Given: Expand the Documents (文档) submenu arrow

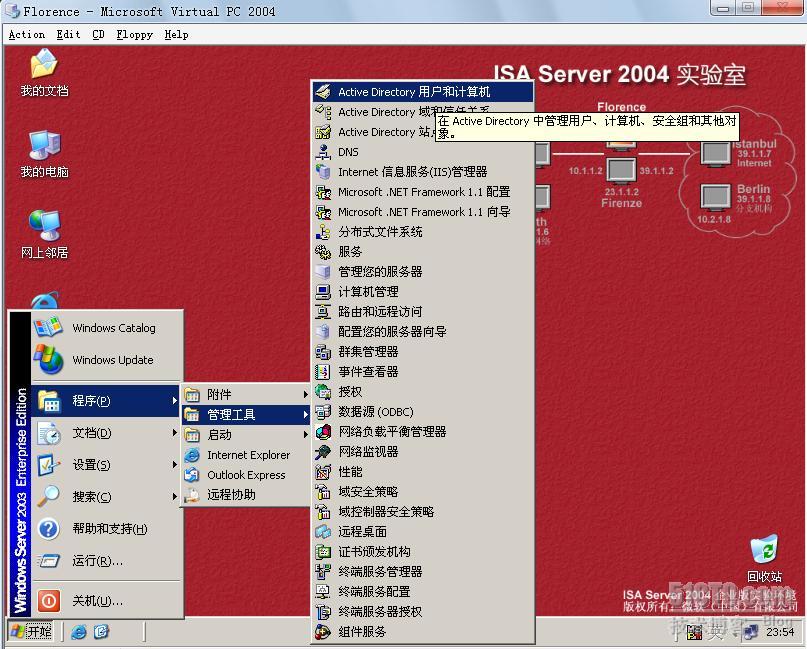Looking at the screenshot, I should (x=174, y=433).
